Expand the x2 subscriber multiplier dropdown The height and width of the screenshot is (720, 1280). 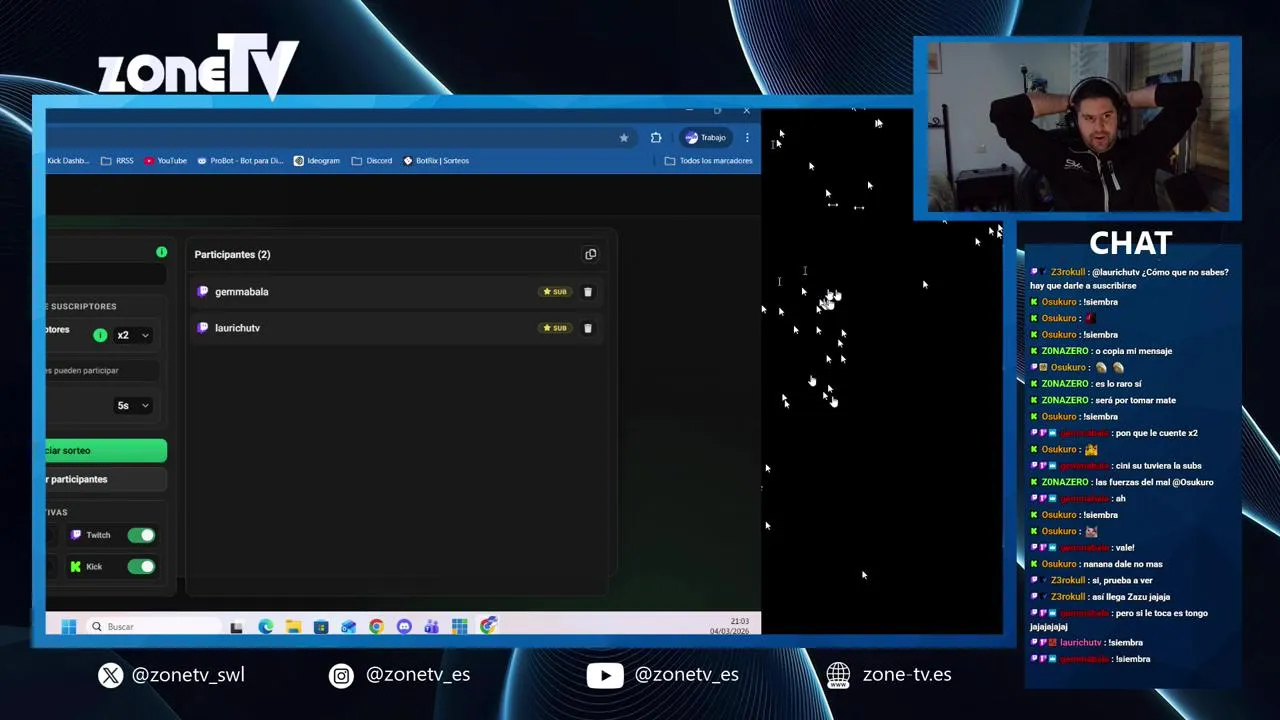[133, 335]
